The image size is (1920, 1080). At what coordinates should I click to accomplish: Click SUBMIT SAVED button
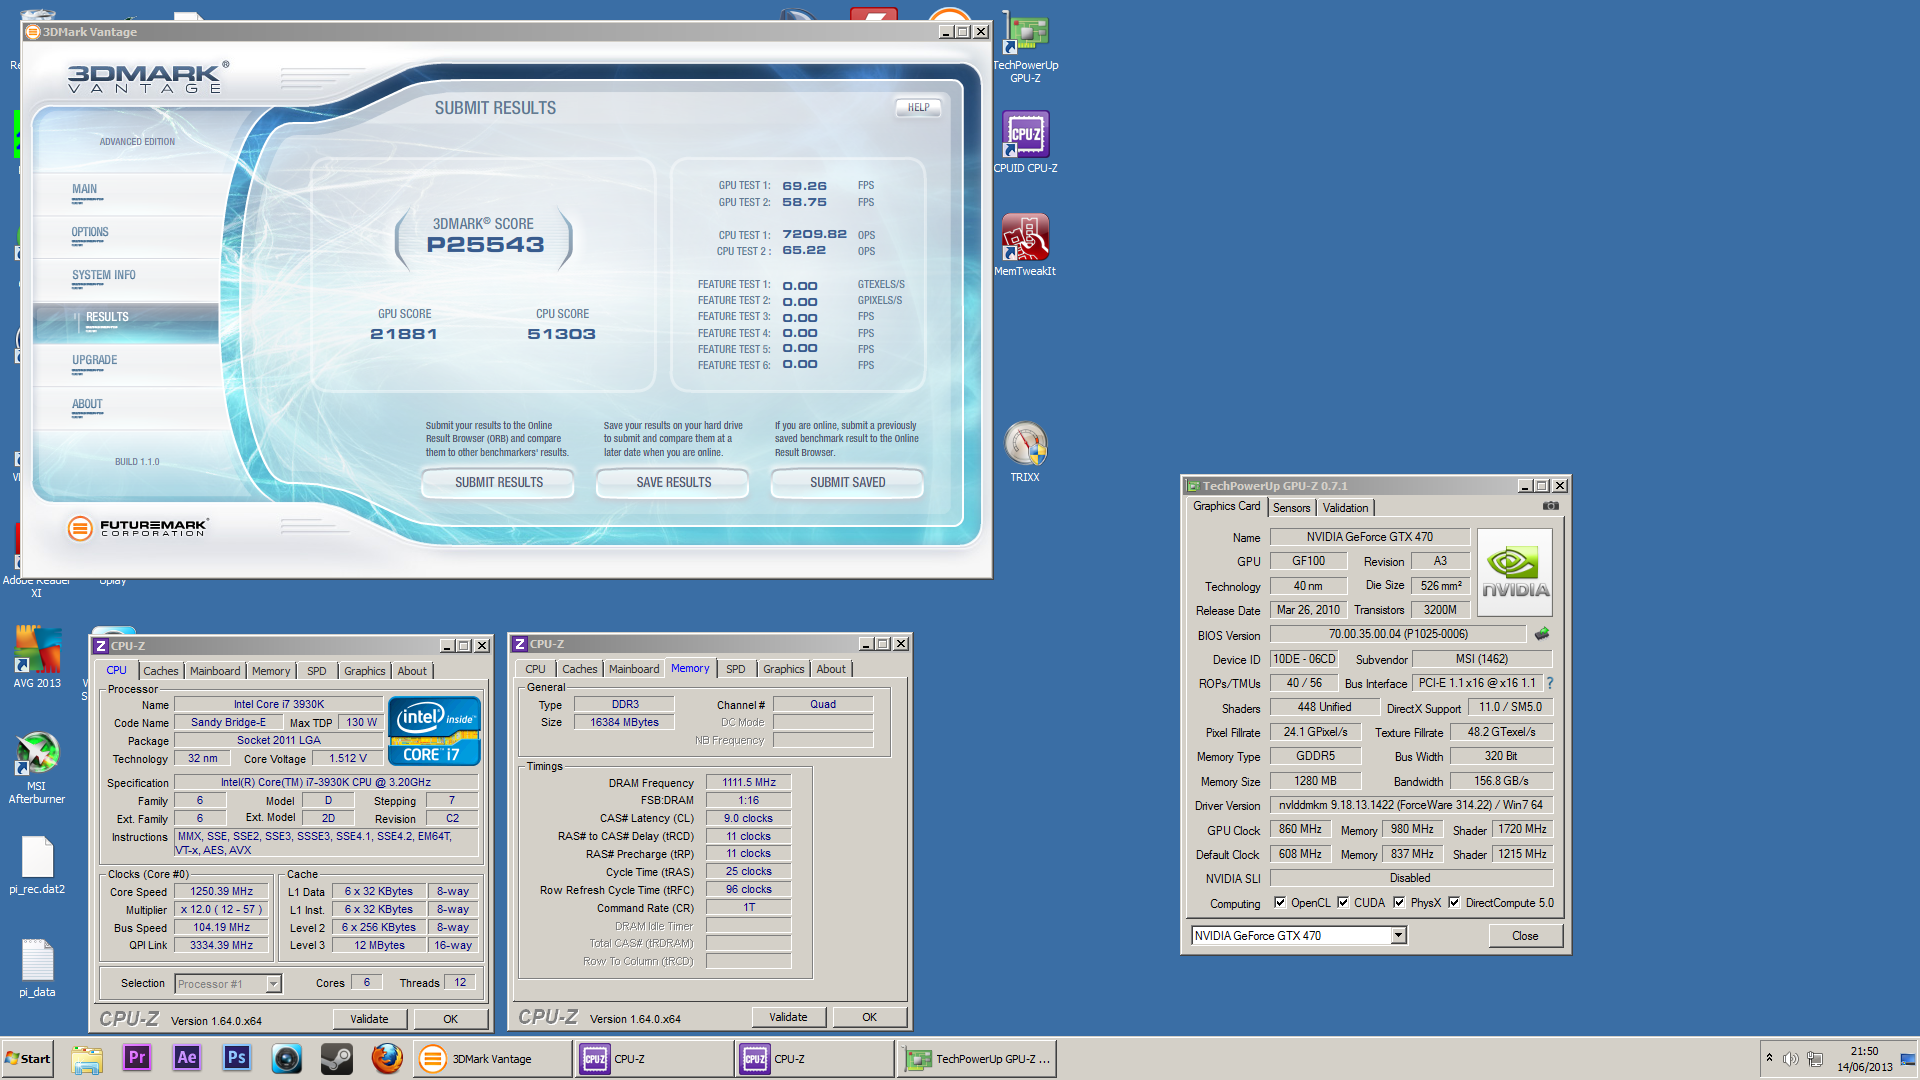click(x=847, y=482)
